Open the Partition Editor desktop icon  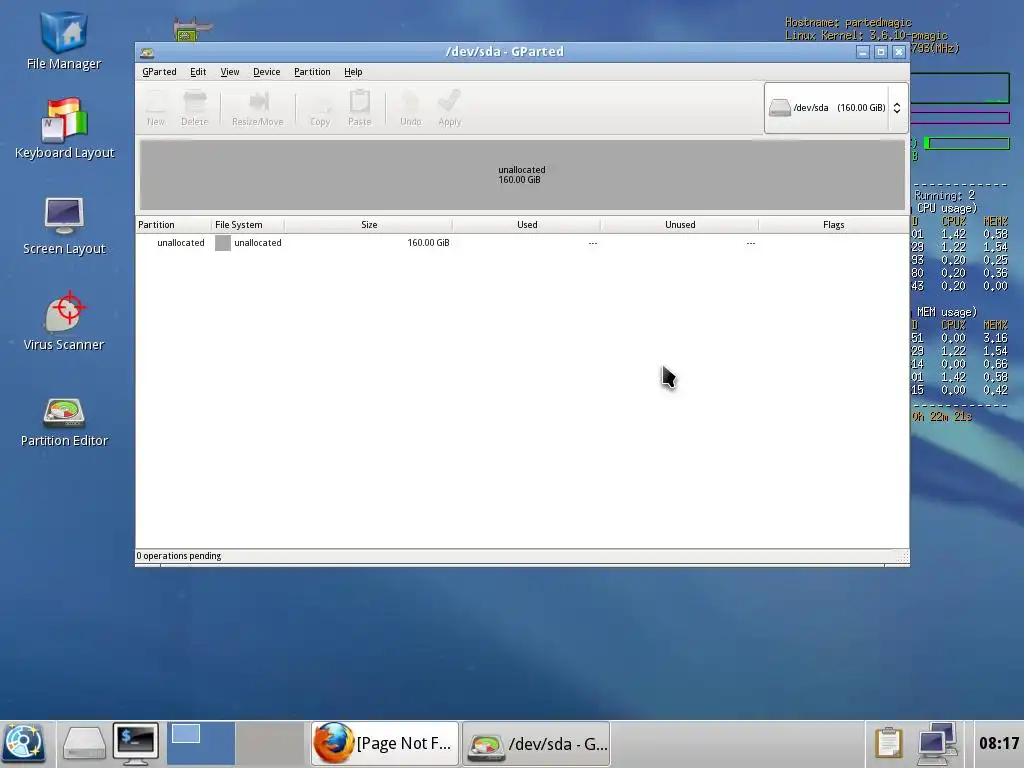point(64,423)
